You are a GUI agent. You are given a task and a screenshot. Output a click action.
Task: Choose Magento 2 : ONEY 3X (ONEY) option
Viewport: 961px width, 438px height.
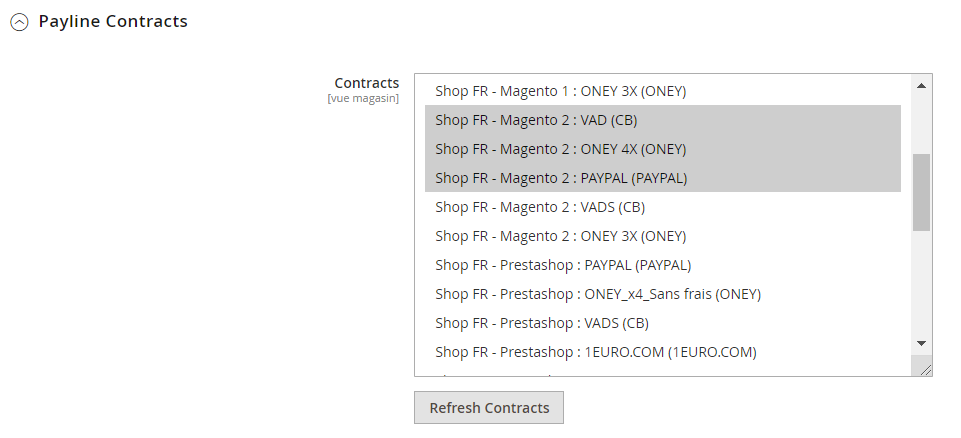coord(560,236)
